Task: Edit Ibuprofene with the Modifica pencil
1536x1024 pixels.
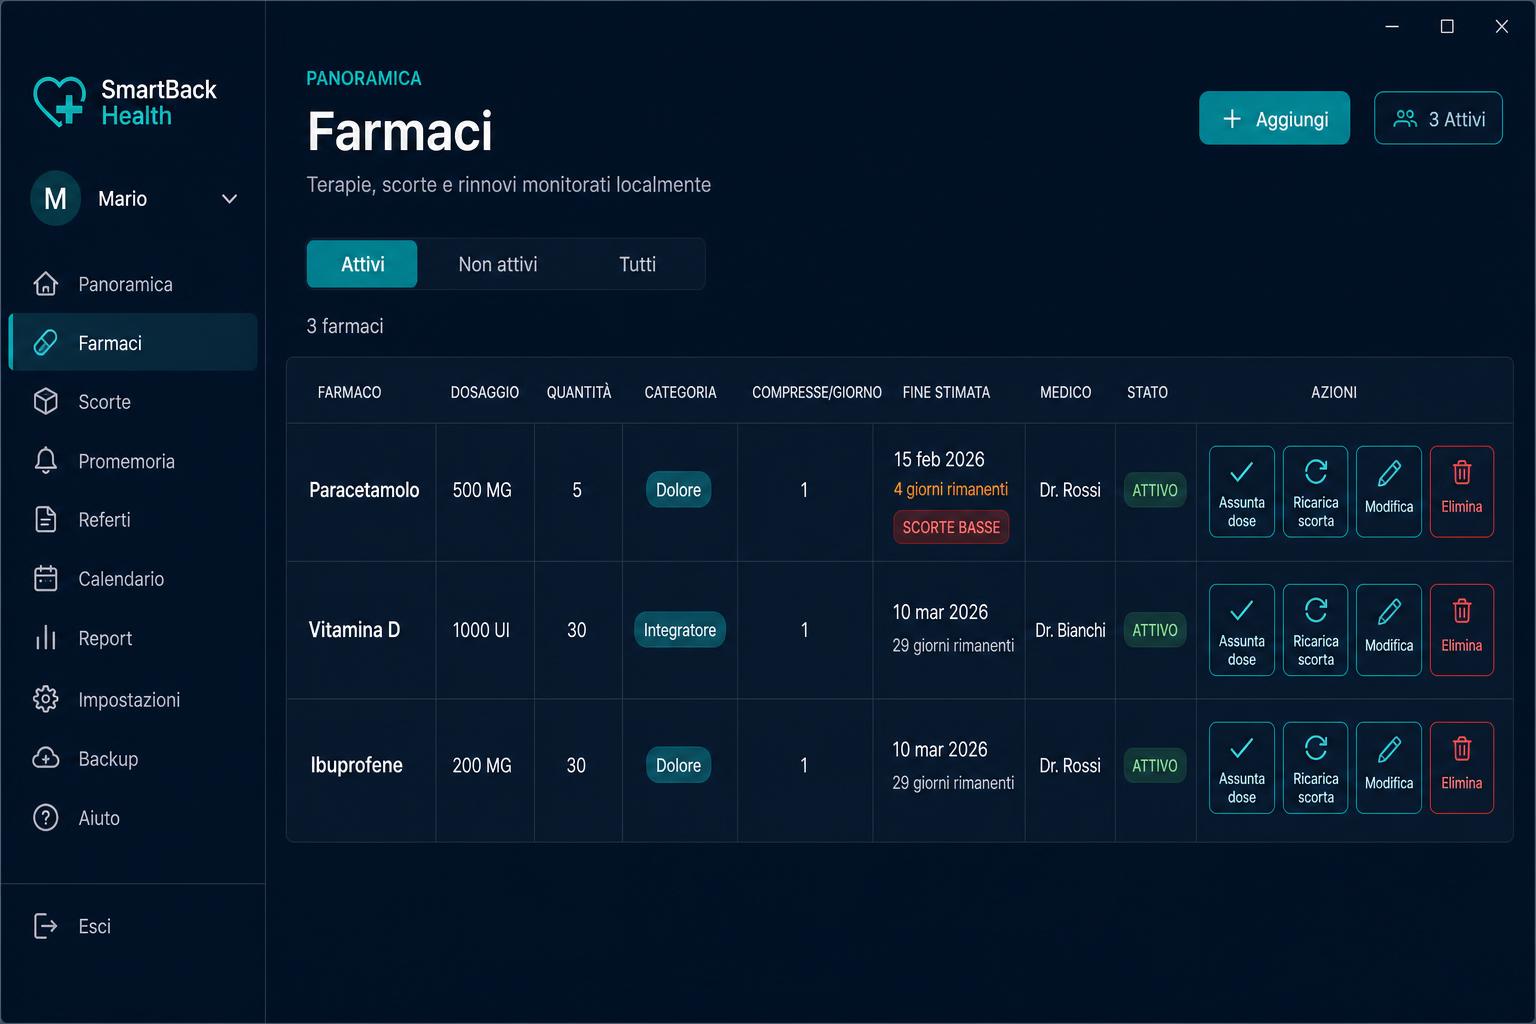Action: click(1389, 768)
